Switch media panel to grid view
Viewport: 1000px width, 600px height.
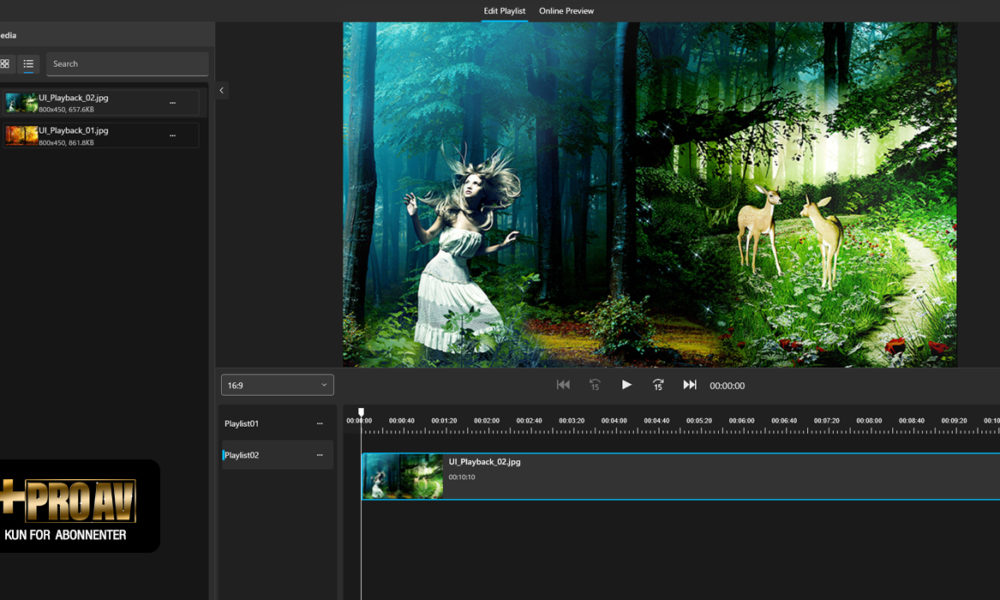[5, 64]
